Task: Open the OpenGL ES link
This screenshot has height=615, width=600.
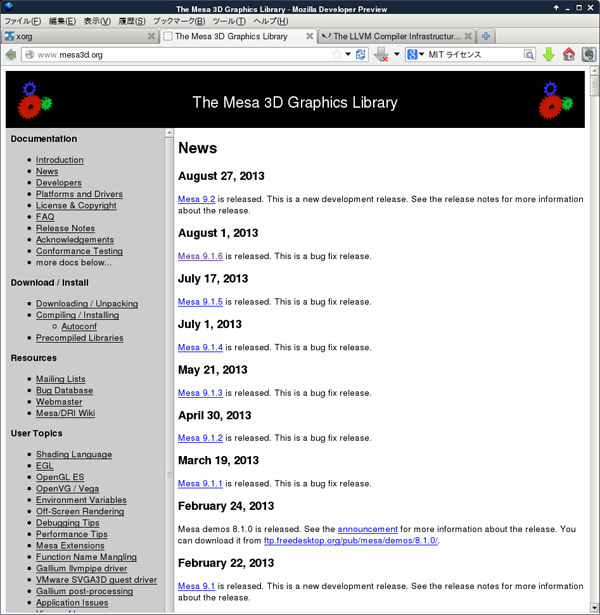Action: click(60, 477)
